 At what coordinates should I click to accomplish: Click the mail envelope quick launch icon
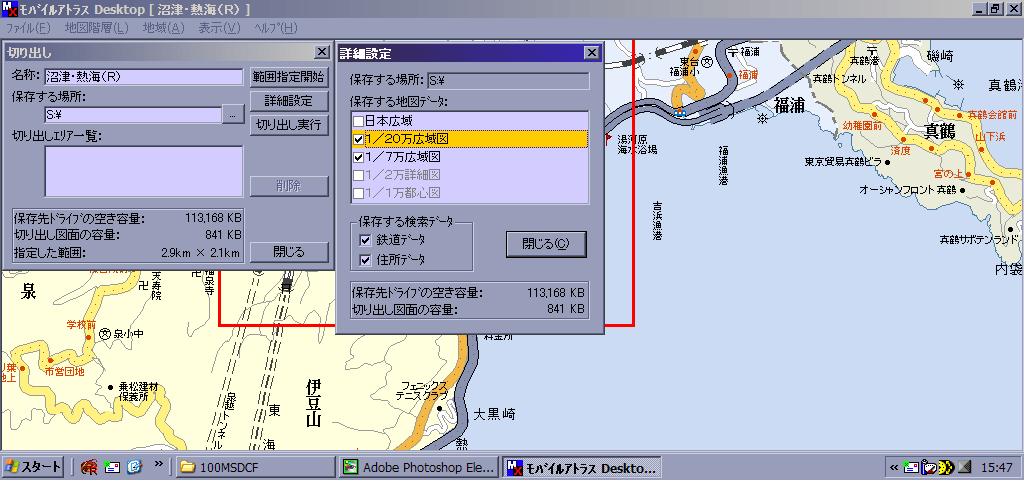pyautogui.click(x=112, y=467)
